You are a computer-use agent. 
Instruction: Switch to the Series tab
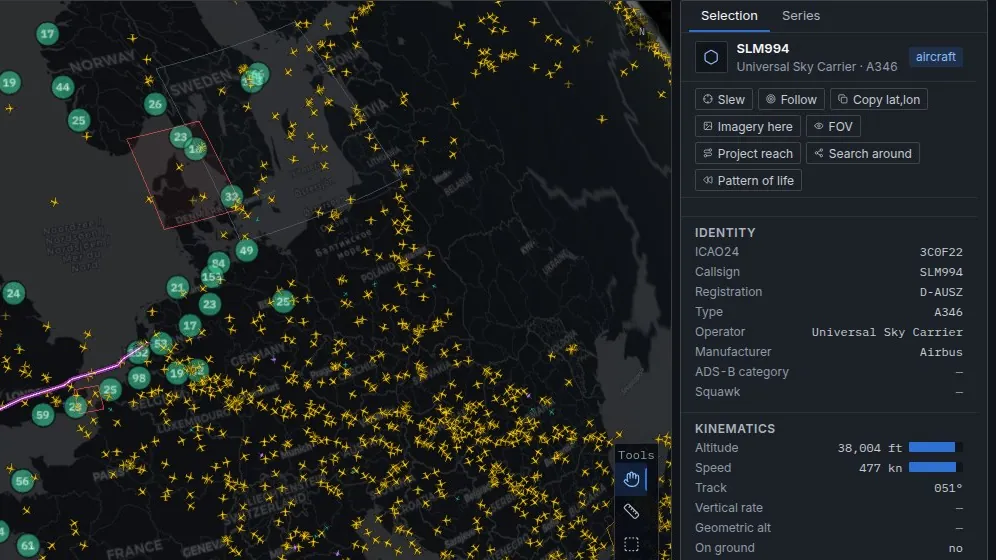tap(800, 16)
